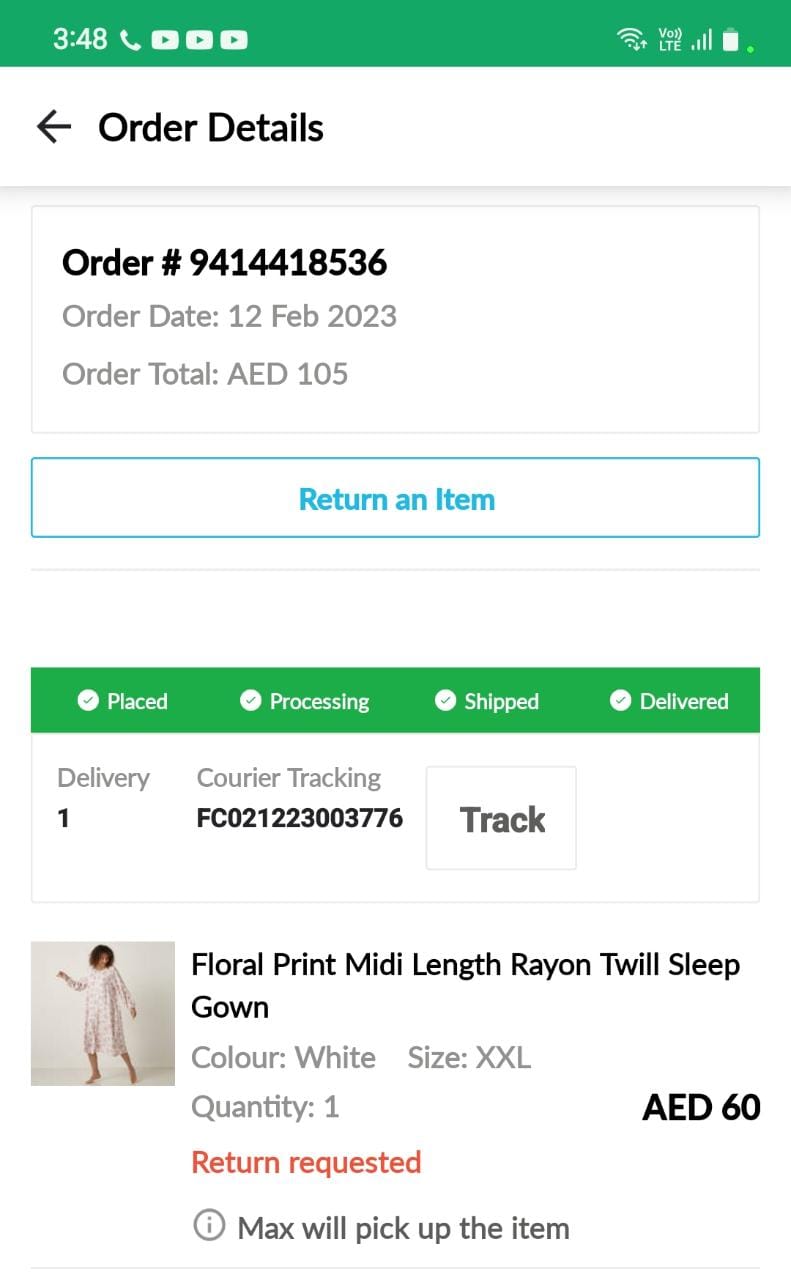Tap the back arrow icon

[x=54, y=127]
